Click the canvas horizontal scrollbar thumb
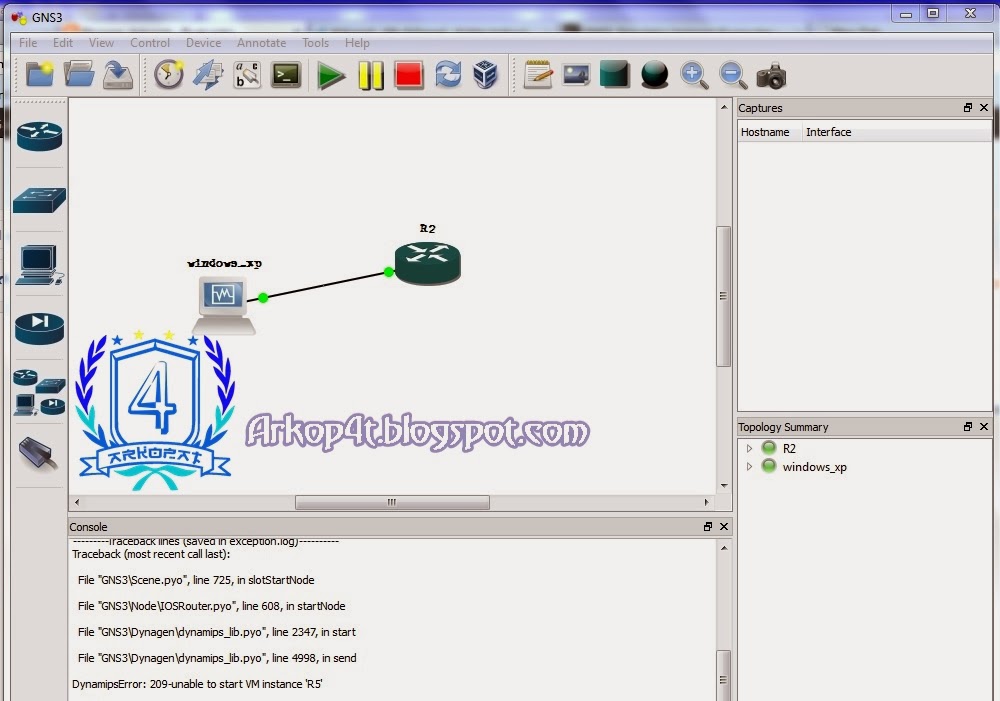 [392, 503]
